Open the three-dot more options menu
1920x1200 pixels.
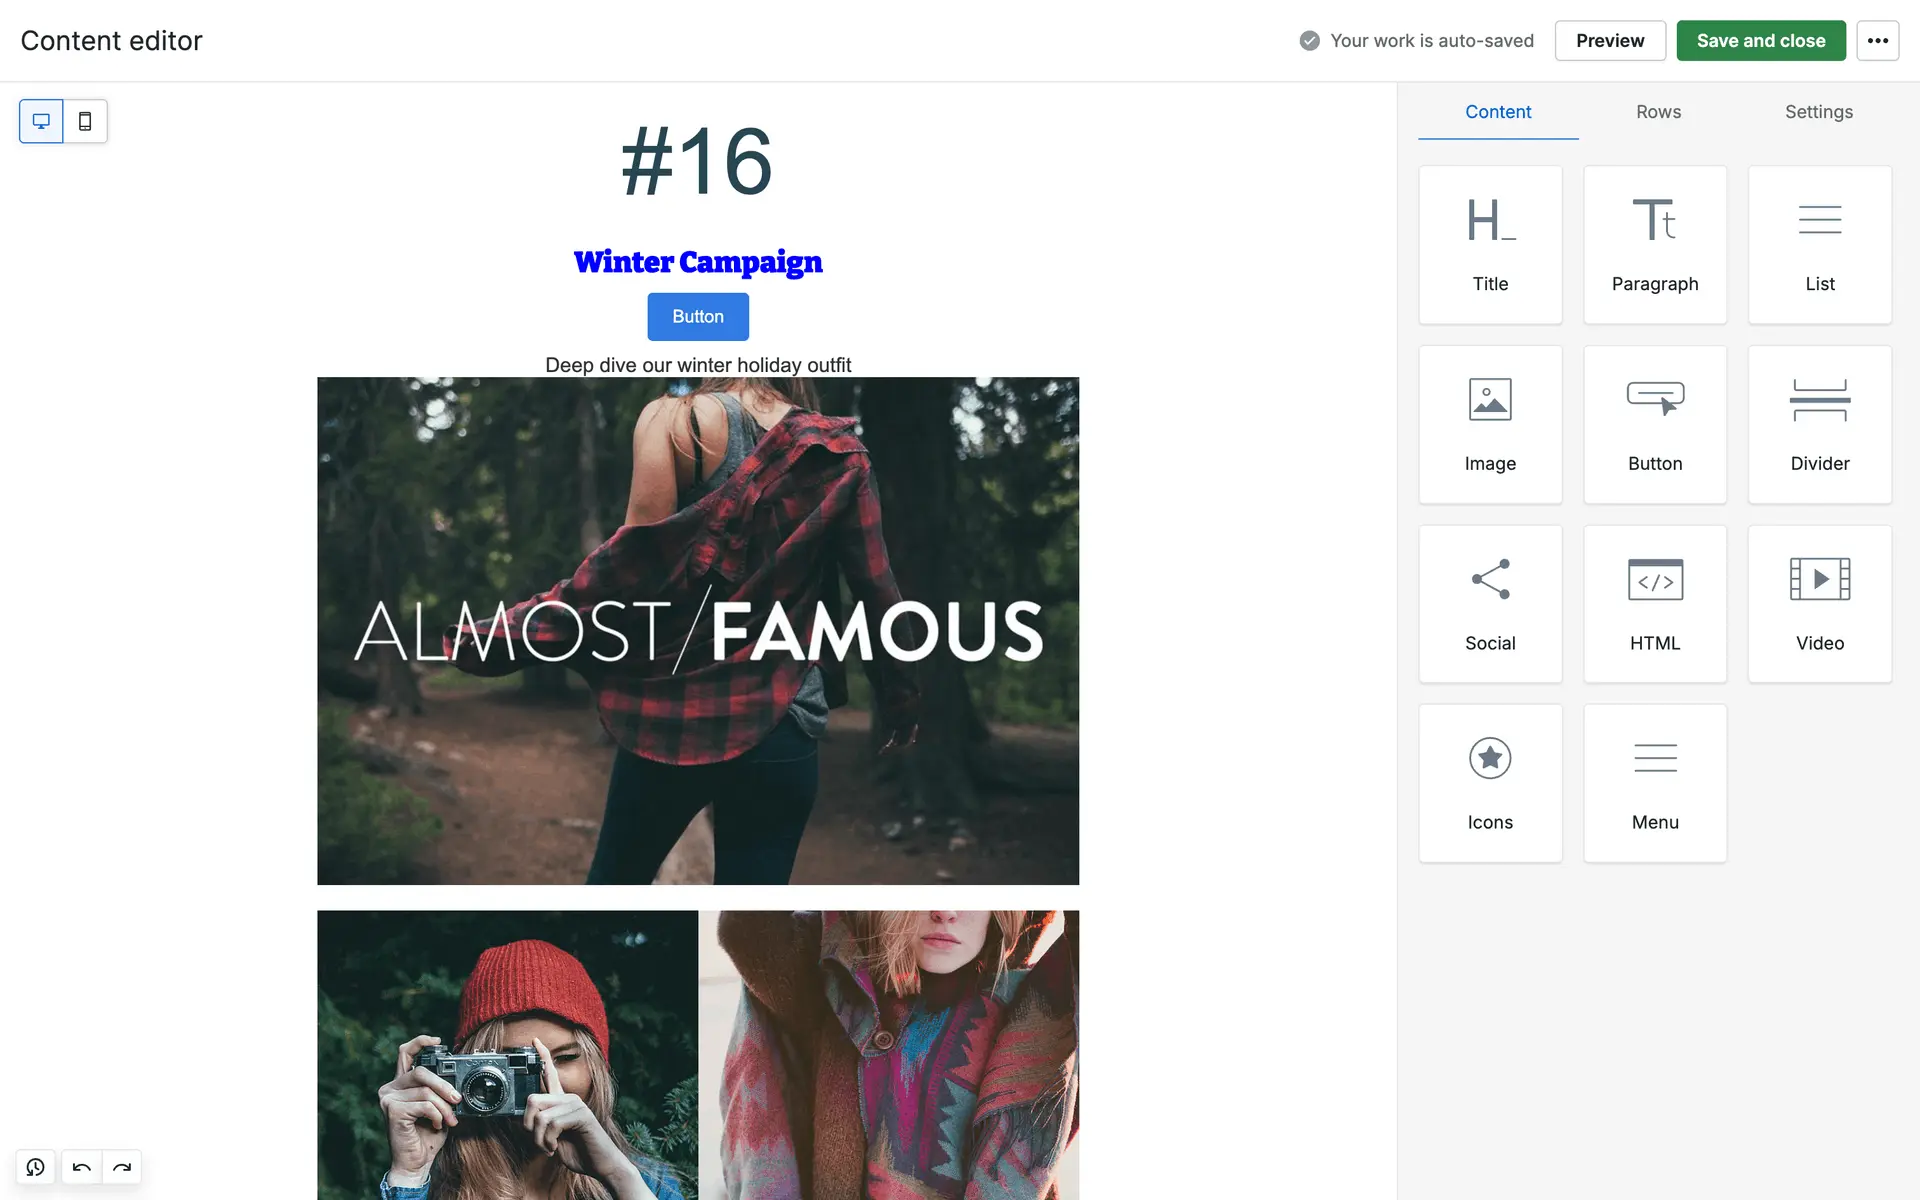[x=1877, y=41]
